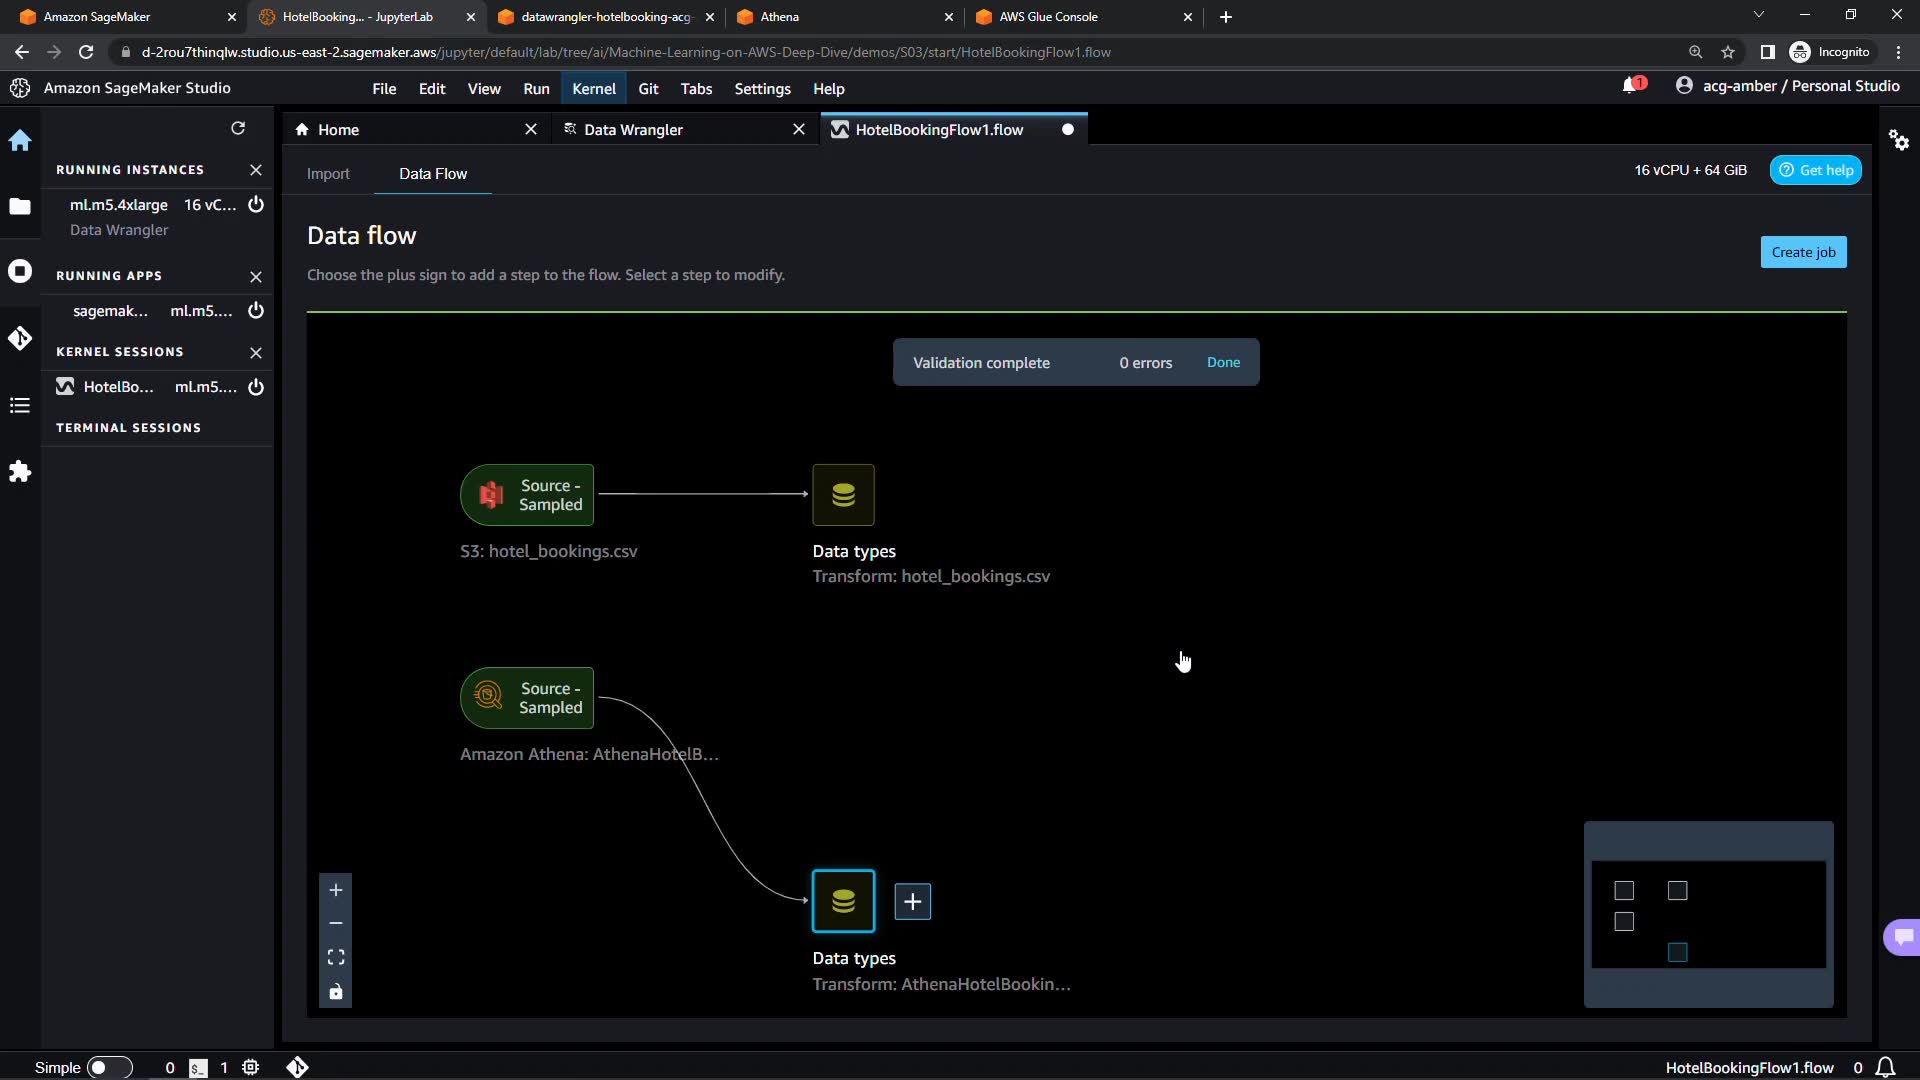Image resolution: width=1920 pixels, height=1080 pixels.
Task: Click the extension manager puzzle icon
Action: click(20, 472)
